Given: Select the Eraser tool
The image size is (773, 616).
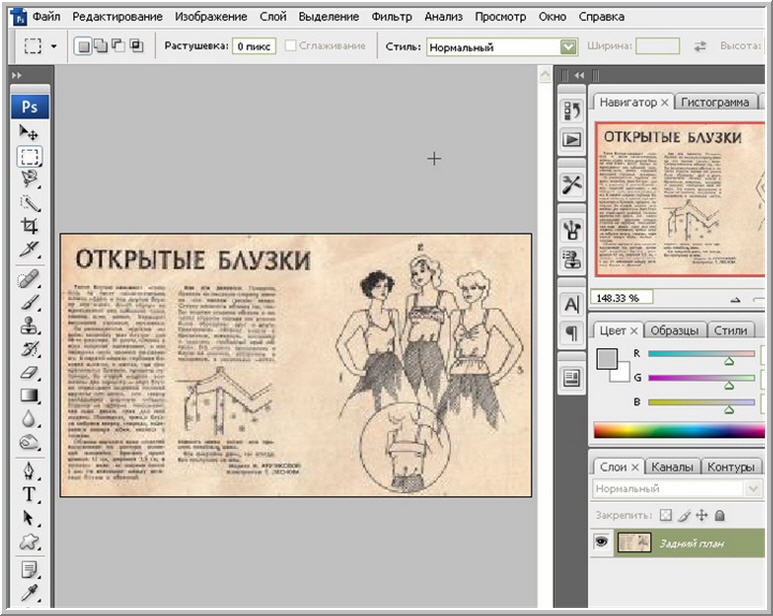Looking at the screenshot, I should click(30, 371).
